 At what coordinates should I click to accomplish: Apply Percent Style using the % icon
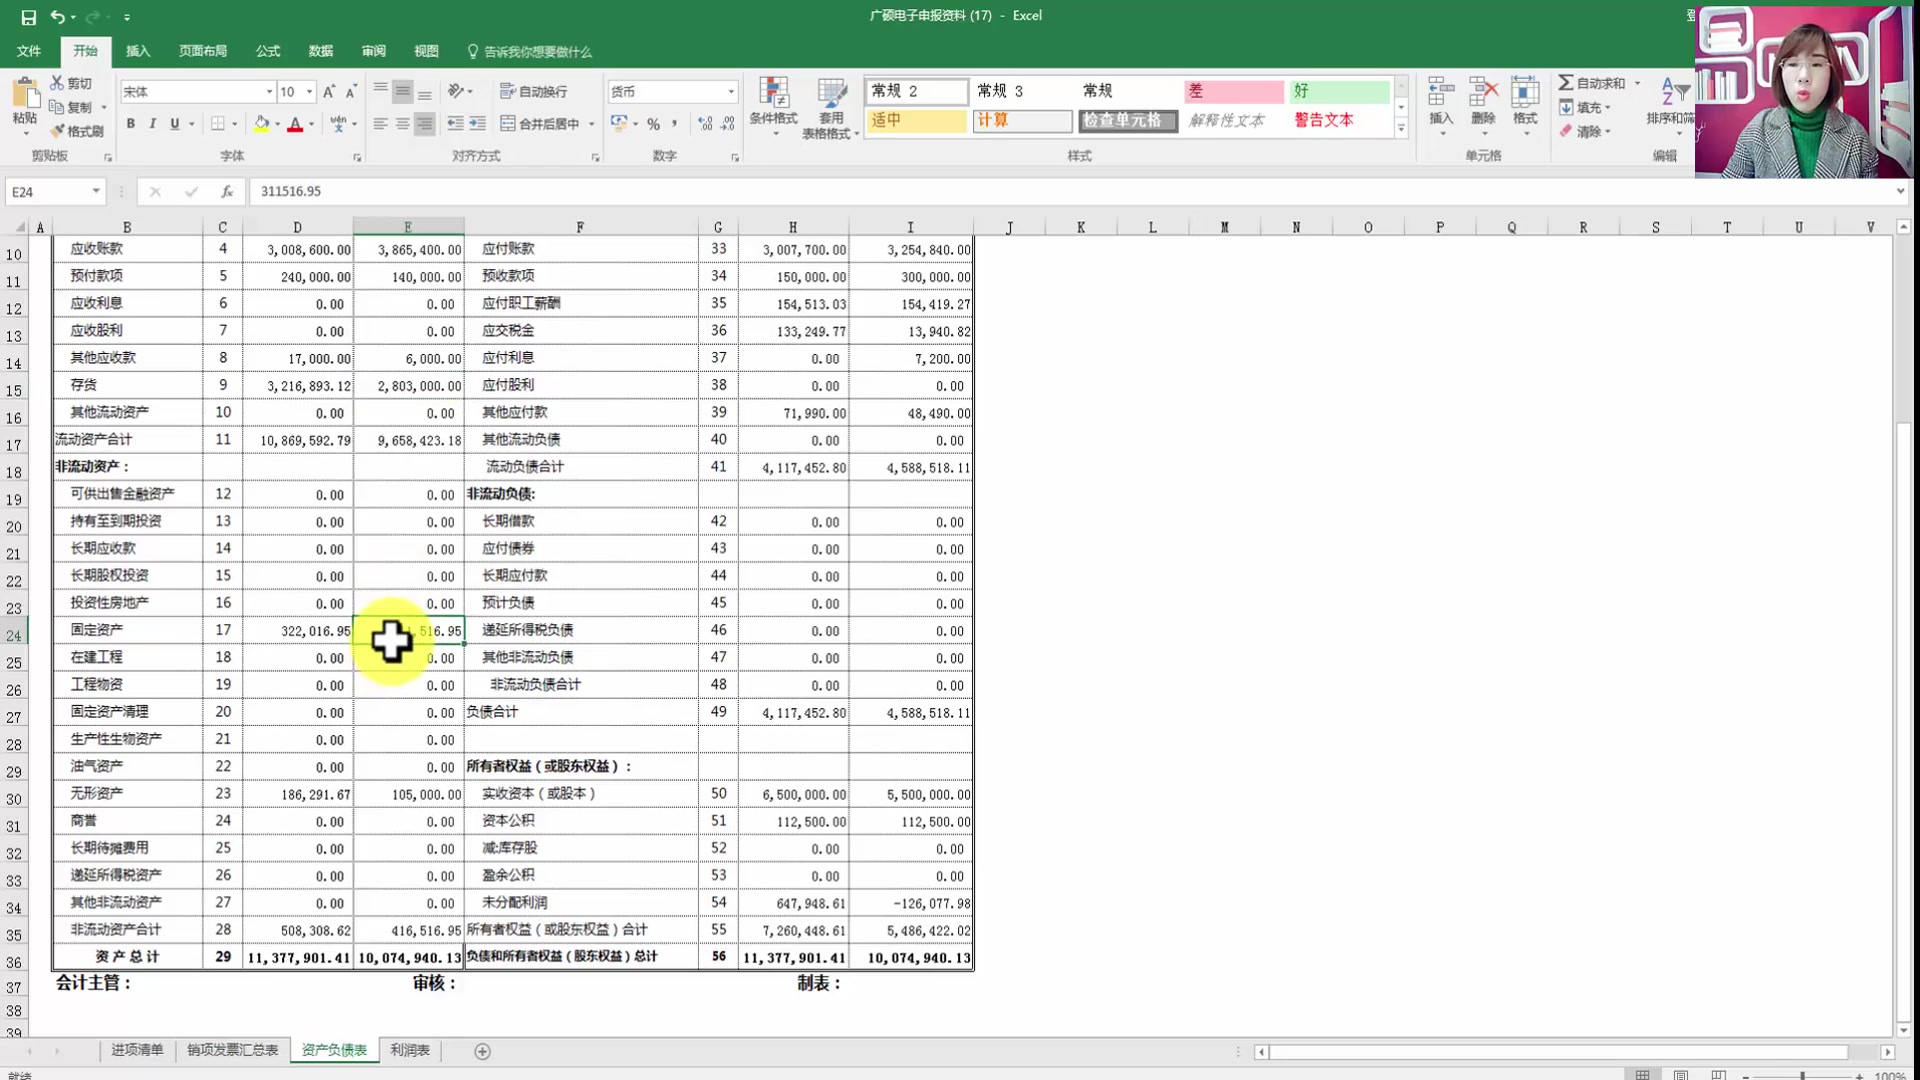[x=654, y=123]
